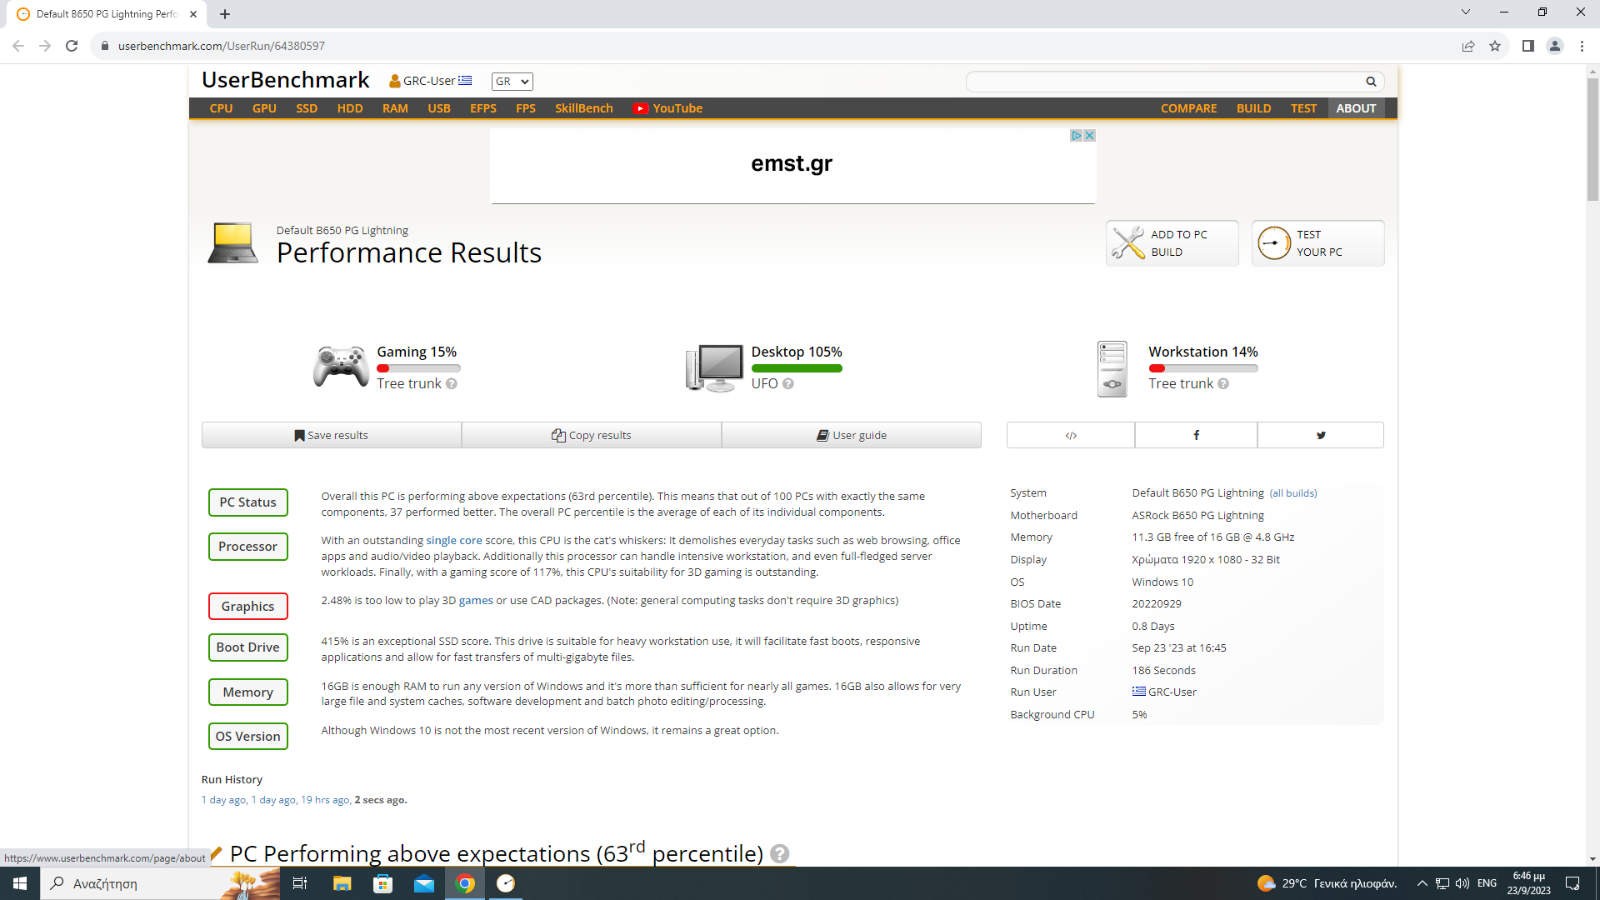Open Chrome profile avatar

pos(1555,46)
